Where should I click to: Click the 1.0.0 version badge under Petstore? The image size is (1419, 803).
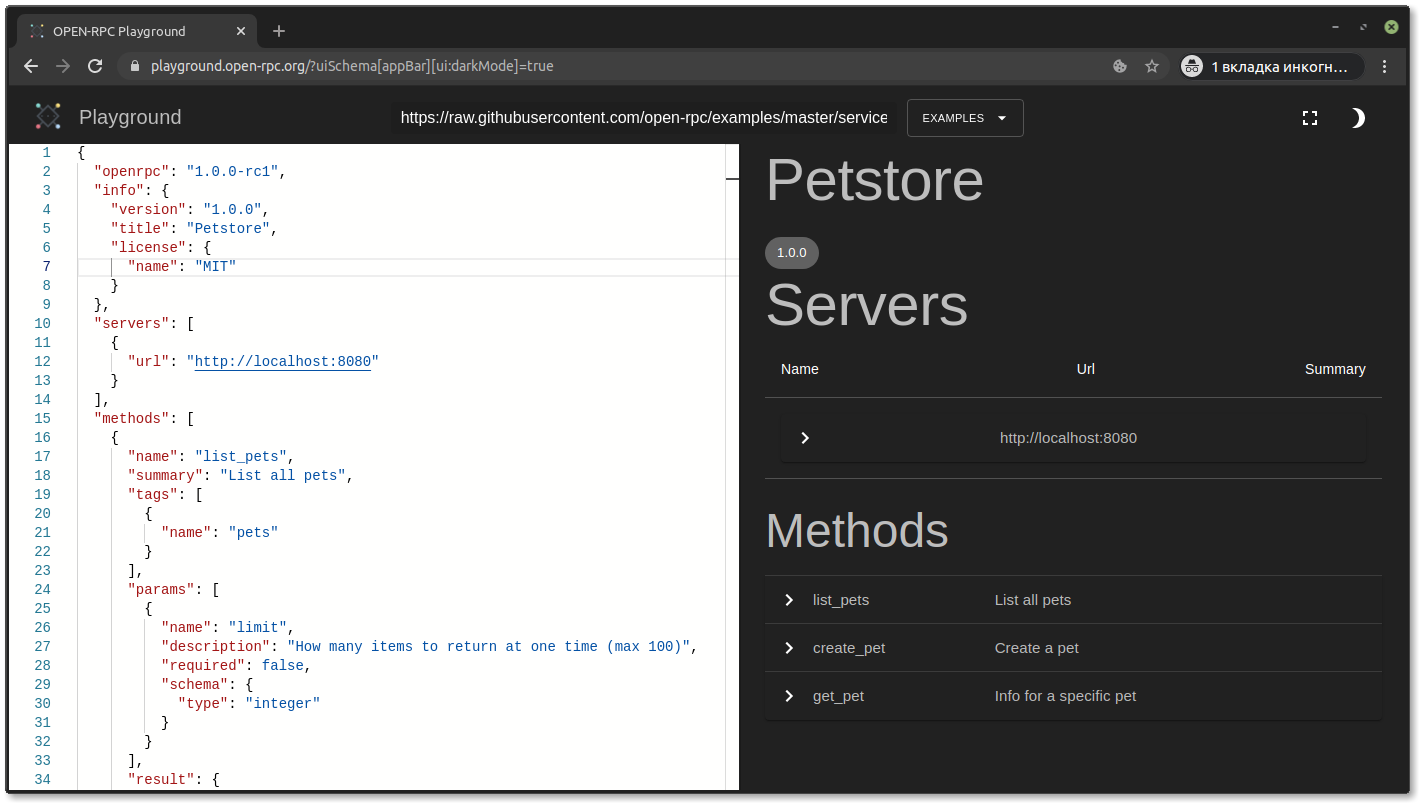pyautogui.click(x=791, y=253)
